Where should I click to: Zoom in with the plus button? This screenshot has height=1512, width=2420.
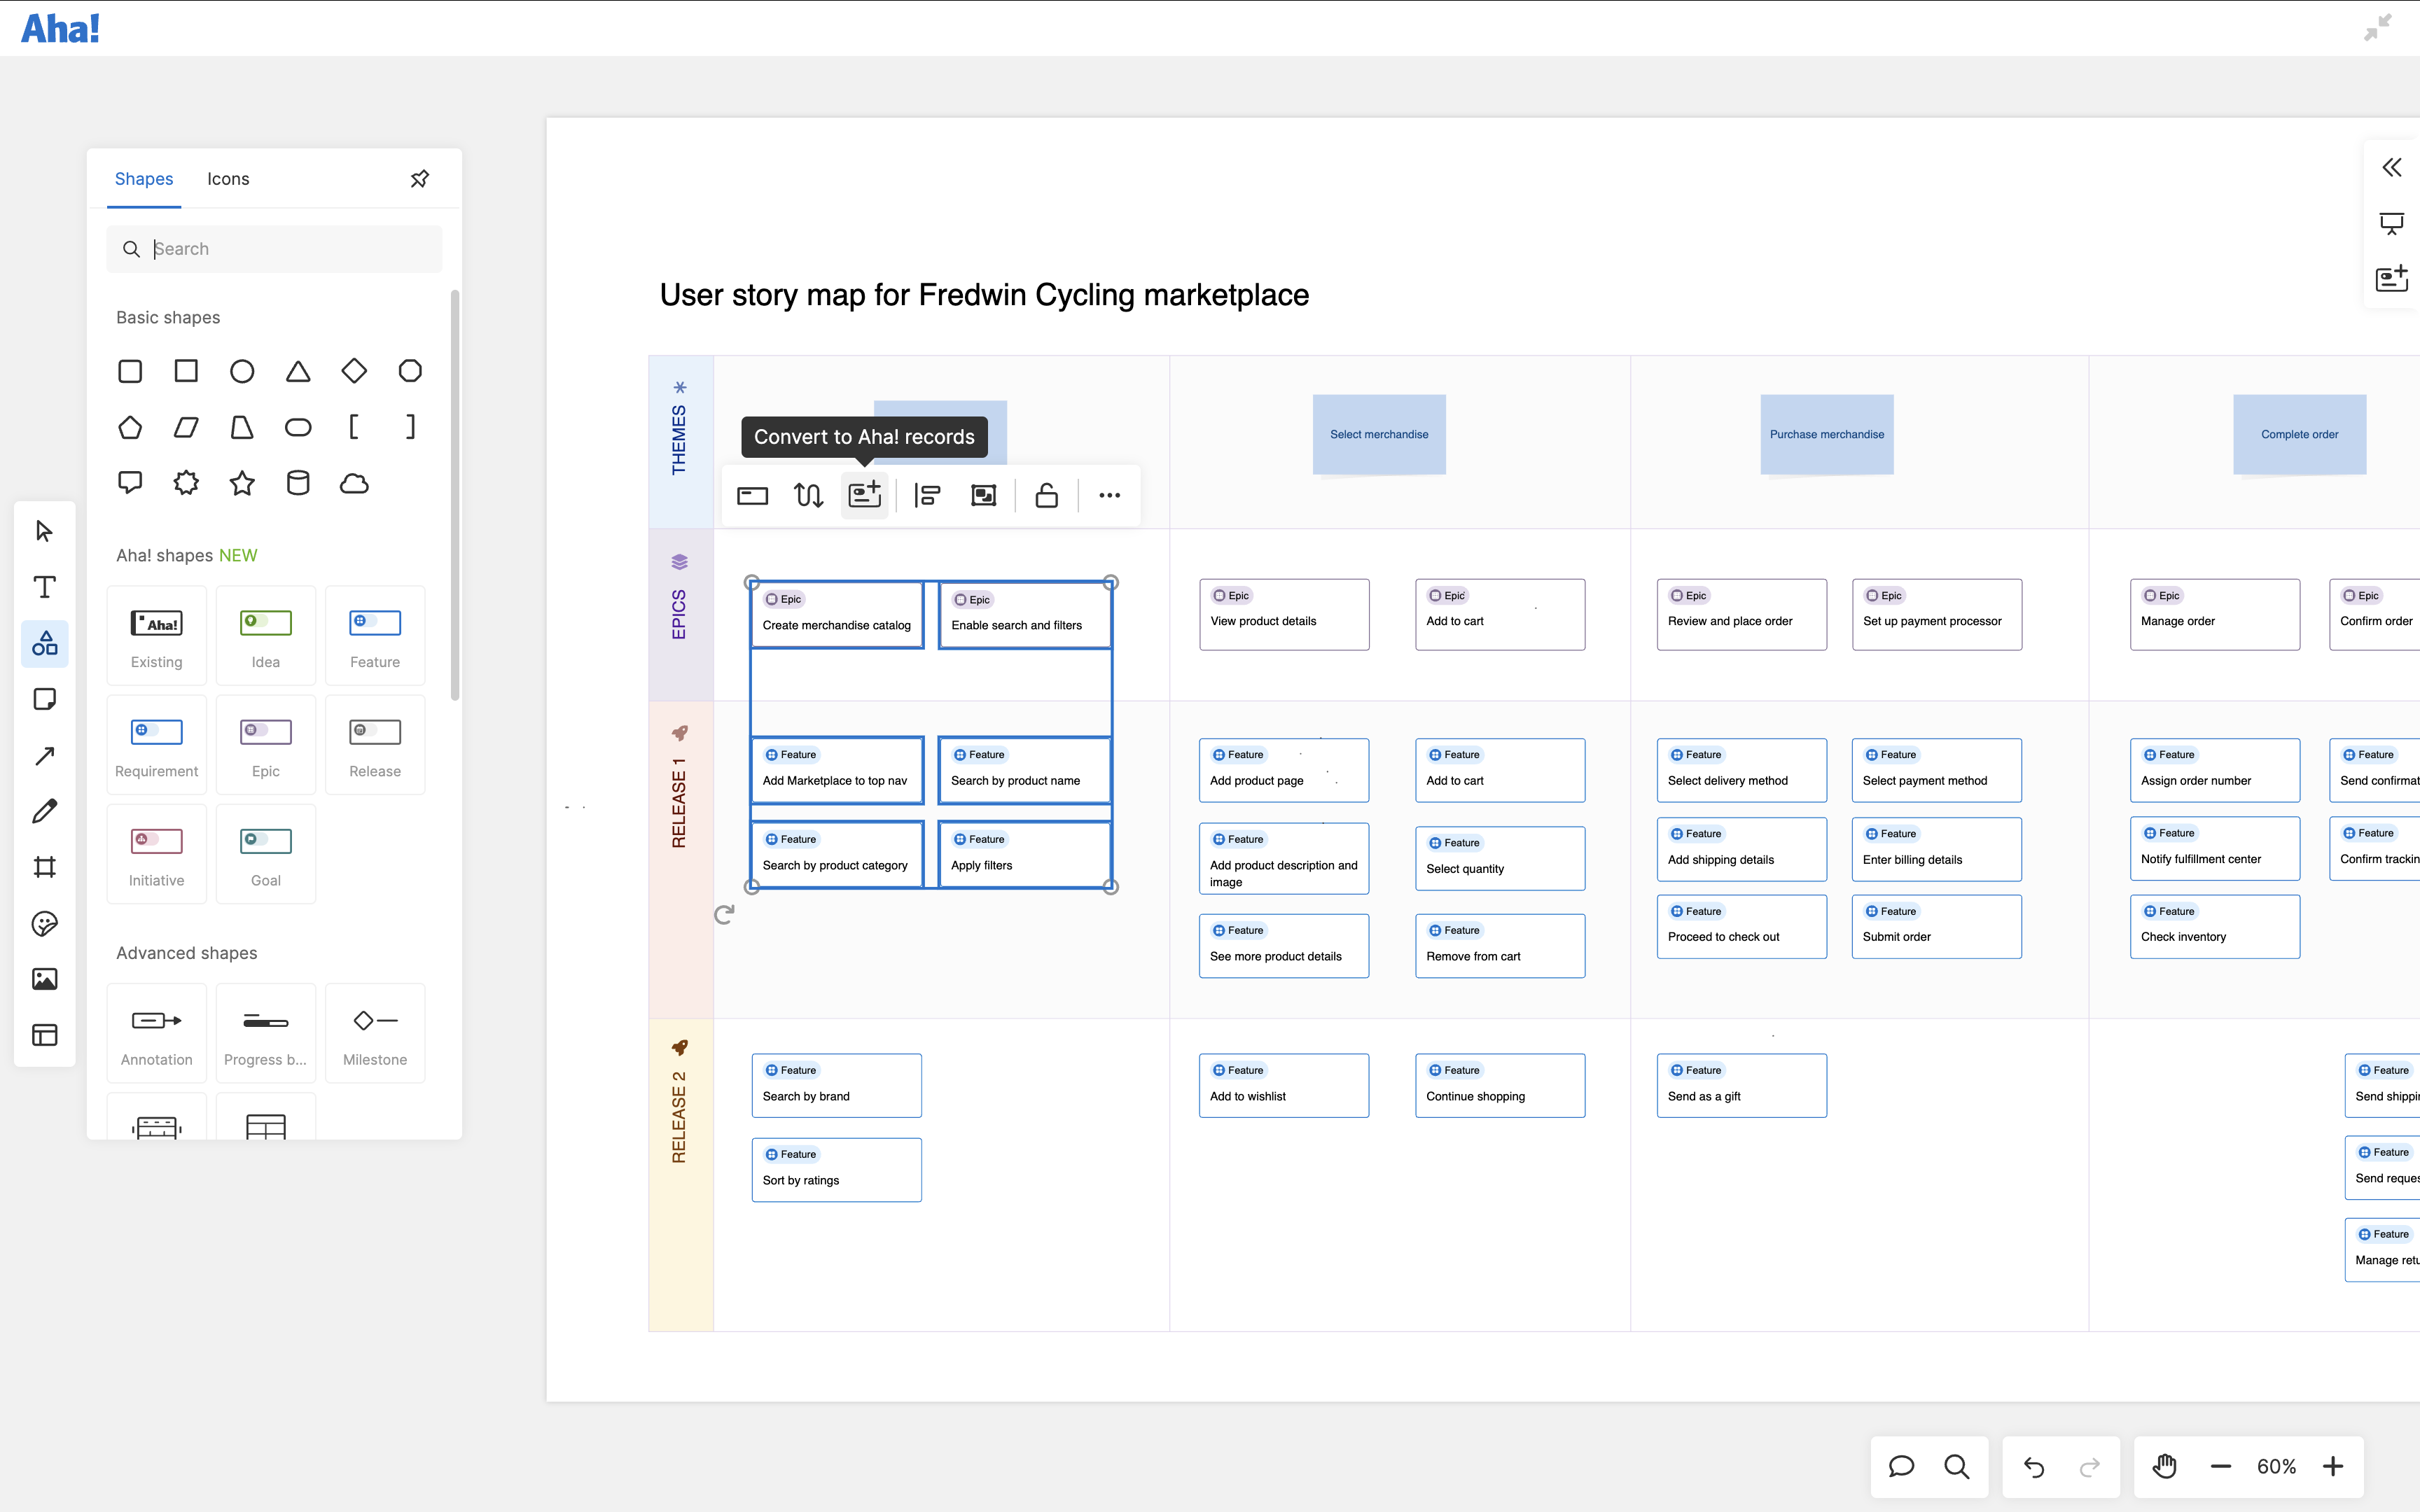[2333, 1467]
